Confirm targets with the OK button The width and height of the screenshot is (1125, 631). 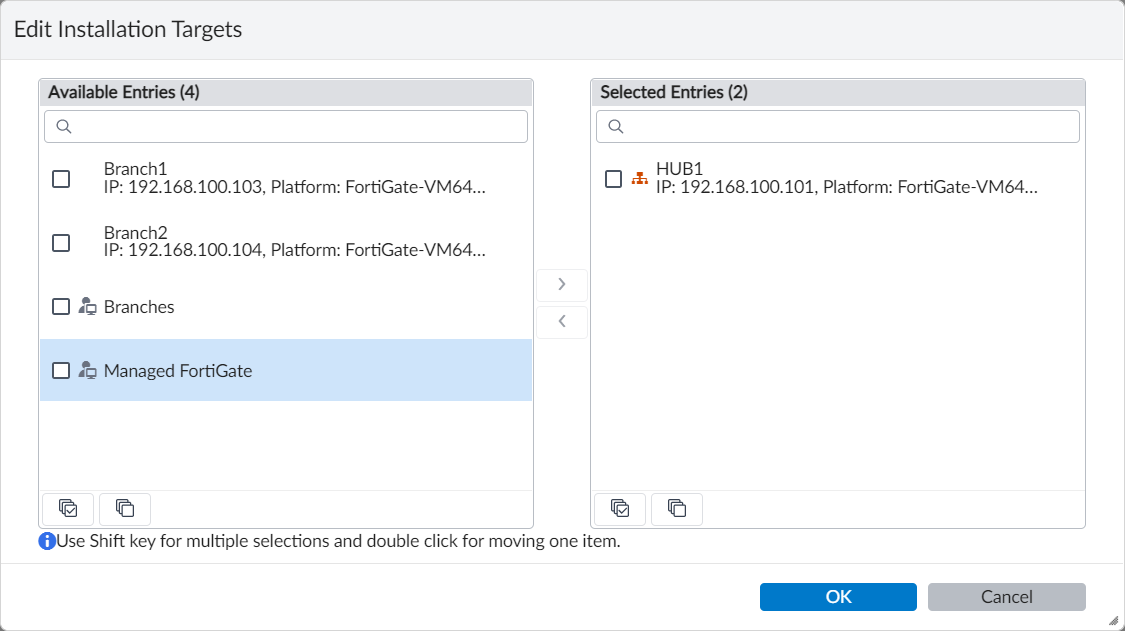tap(838, 597)
